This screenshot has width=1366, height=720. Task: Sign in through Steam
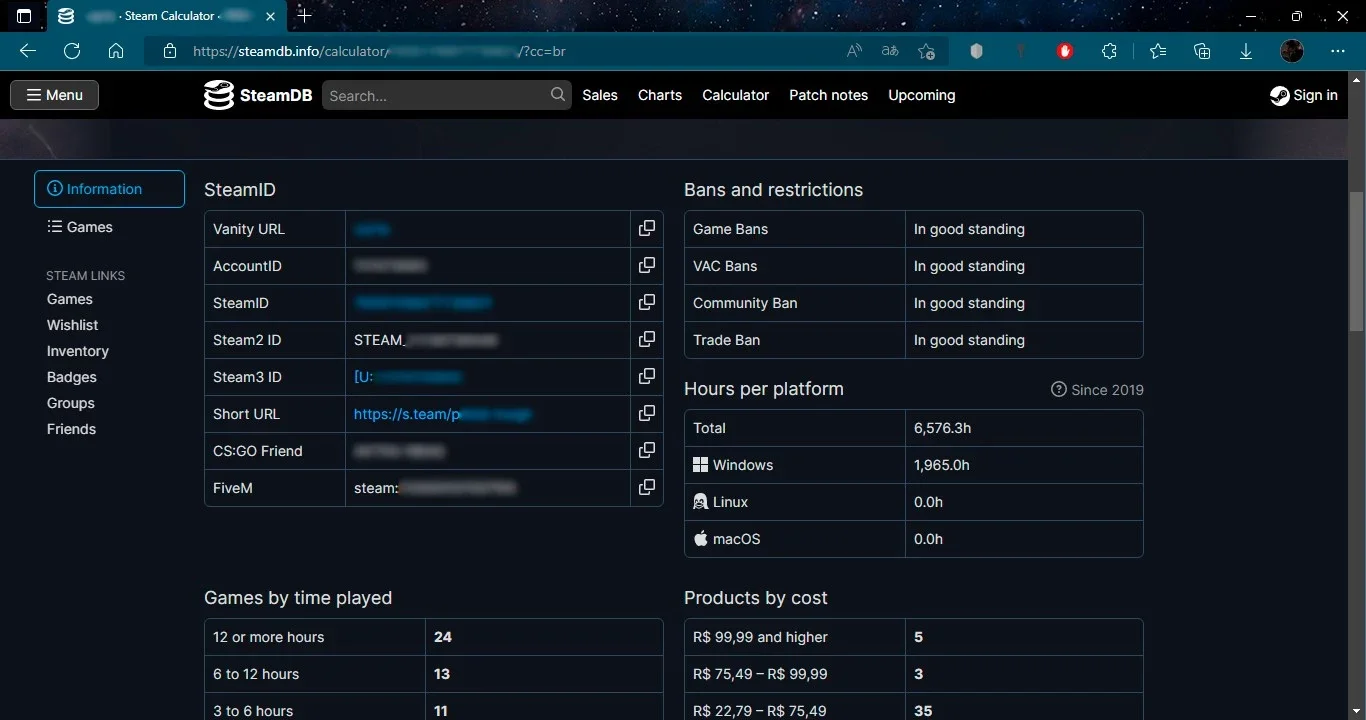(1303, 95)
